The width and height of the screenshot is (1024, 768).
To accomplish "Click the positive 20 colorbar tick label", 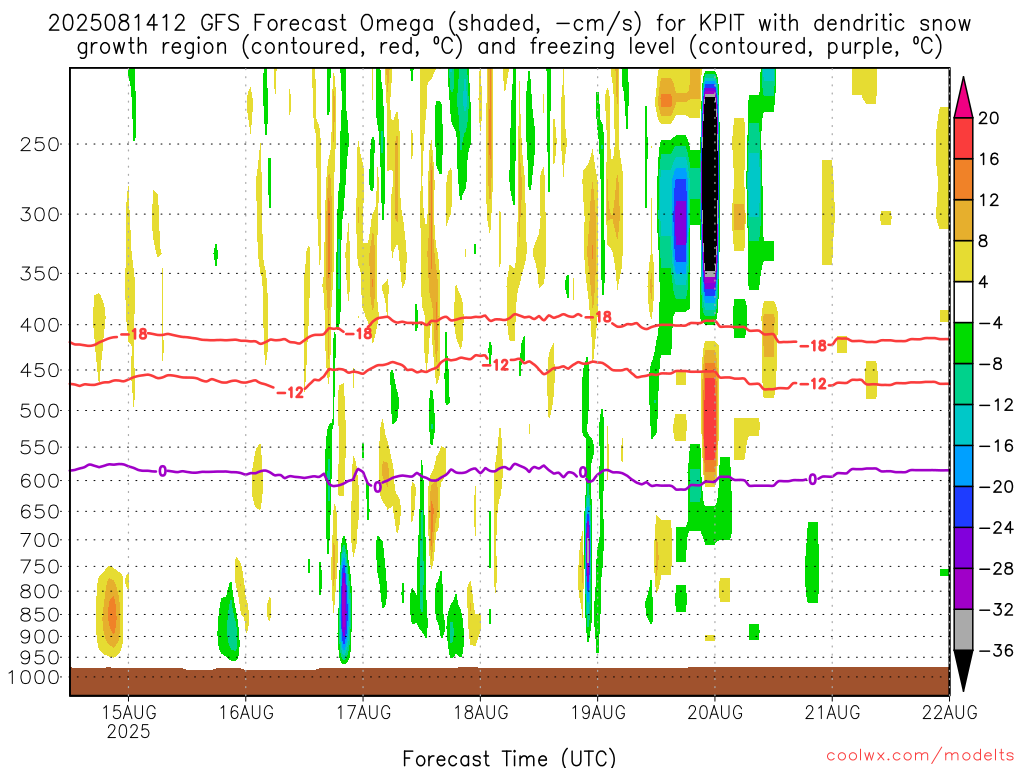I will [x=988, y=118].
